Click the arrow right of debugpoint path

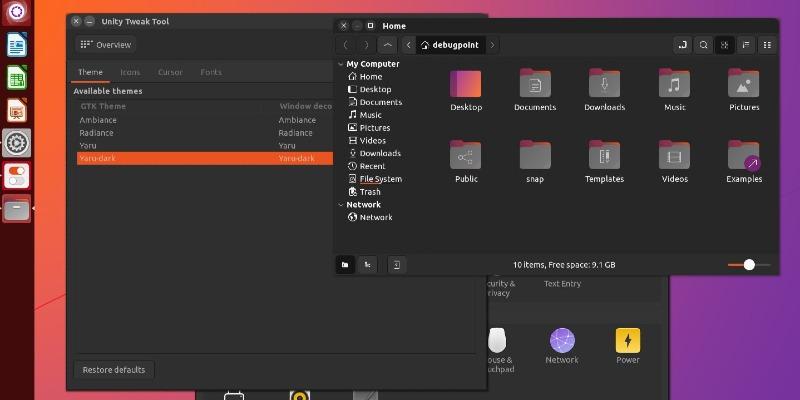coord(494,45)
